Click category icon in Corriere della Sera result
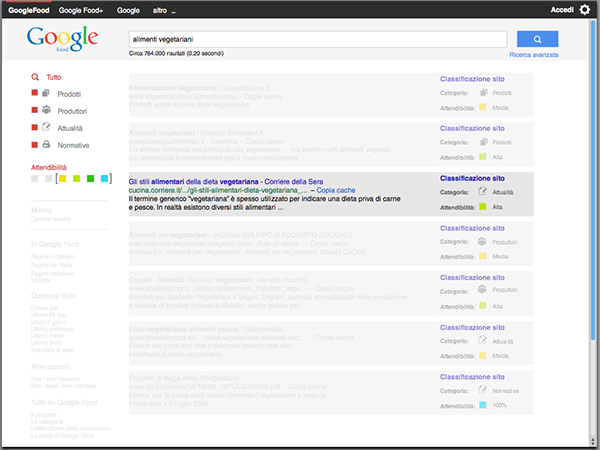600x450 pixels. point(483,191)
